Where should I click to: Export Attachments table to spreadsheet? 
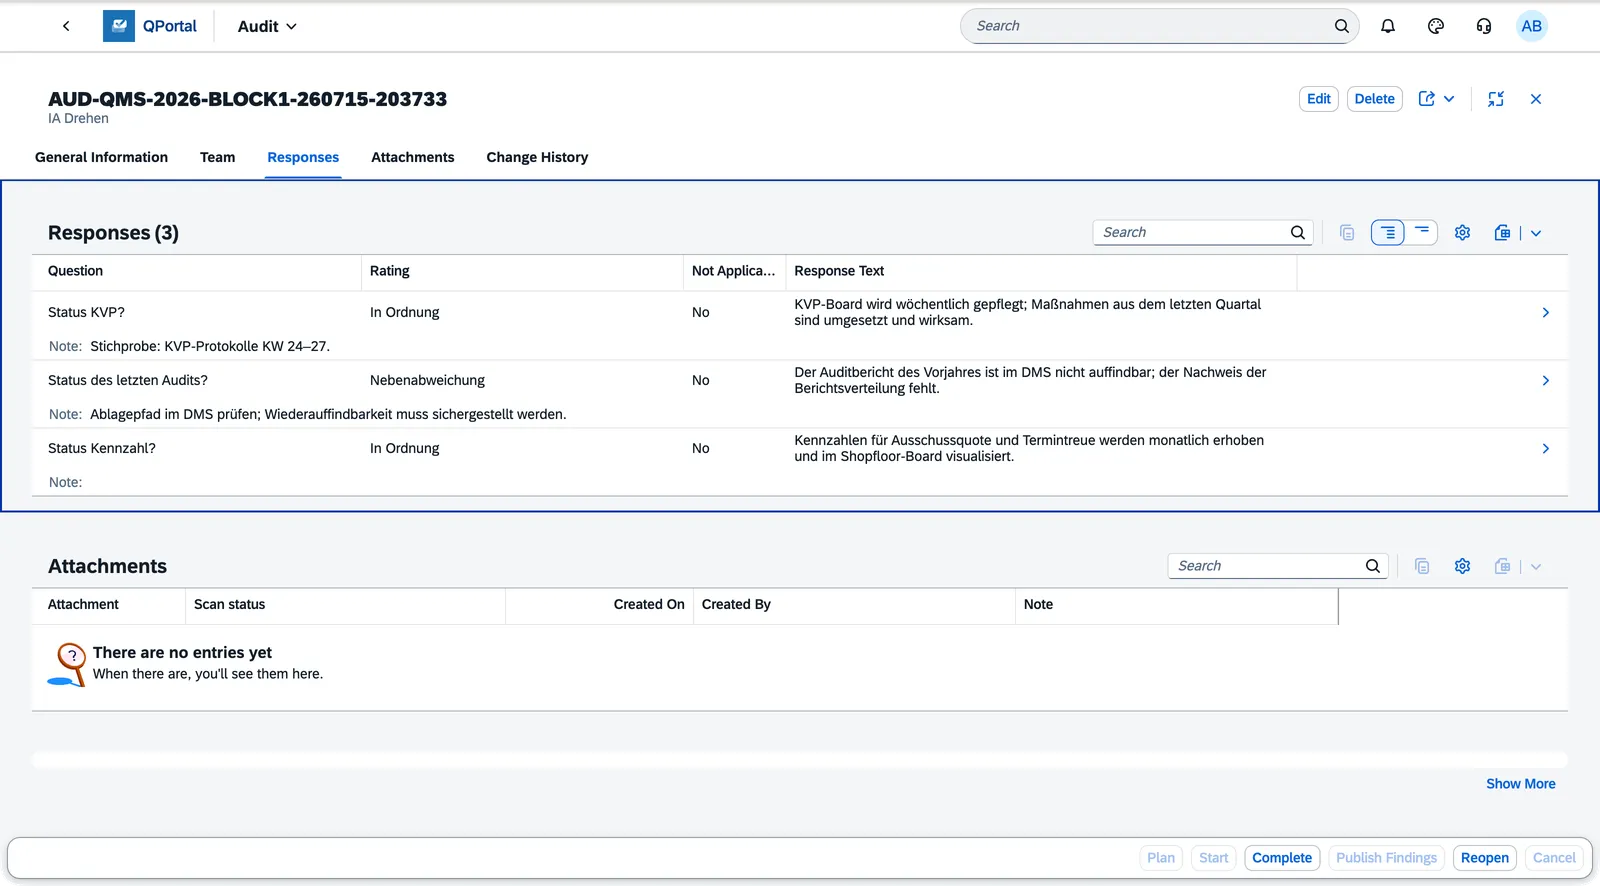pos(1502,567)
